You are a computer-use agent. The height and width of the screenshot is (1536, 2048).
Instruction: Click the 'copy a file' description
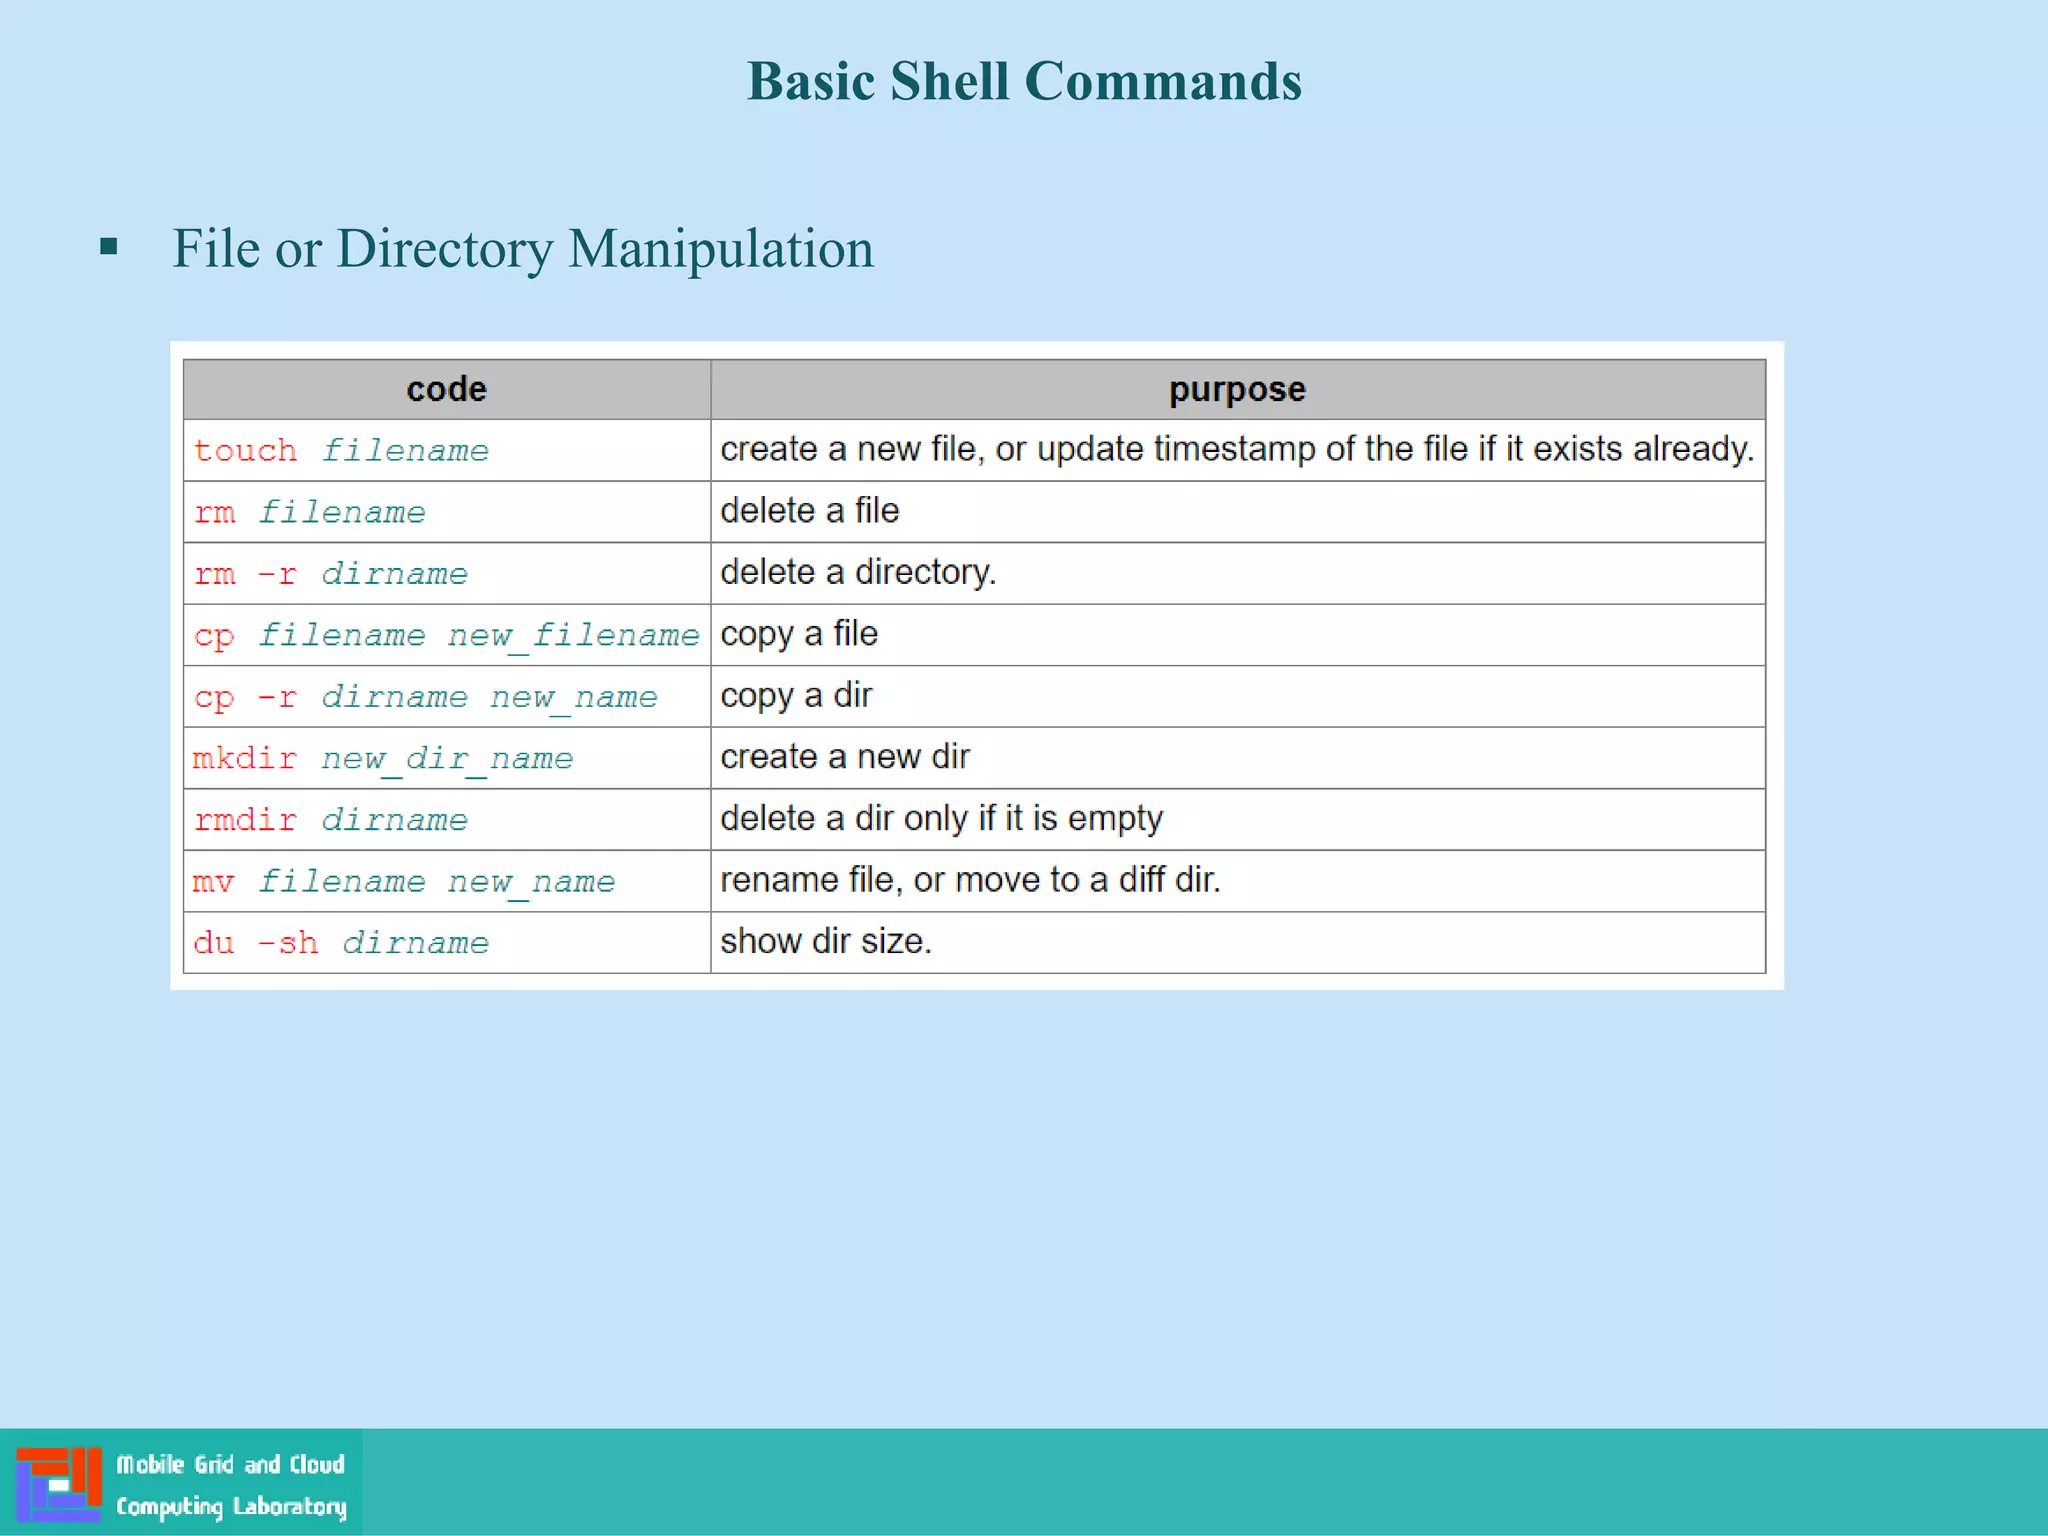pyautogui.click(x=799, y=634)
